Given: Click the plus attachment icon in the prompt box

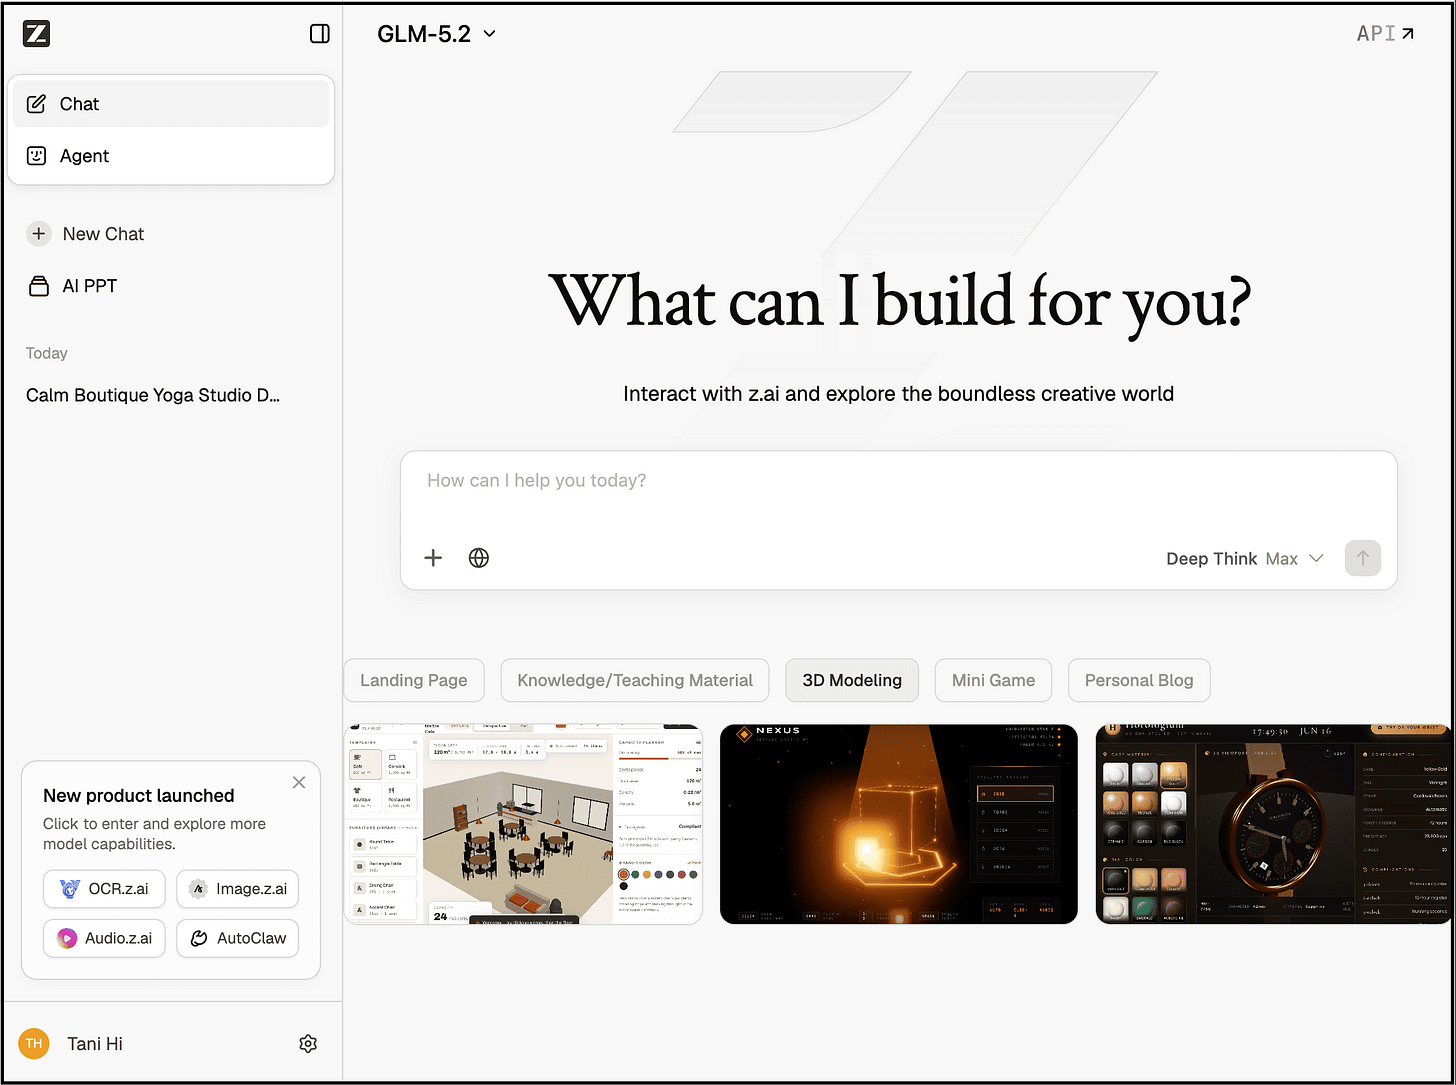Looking at the screenshot, I should tap(433, 558).
